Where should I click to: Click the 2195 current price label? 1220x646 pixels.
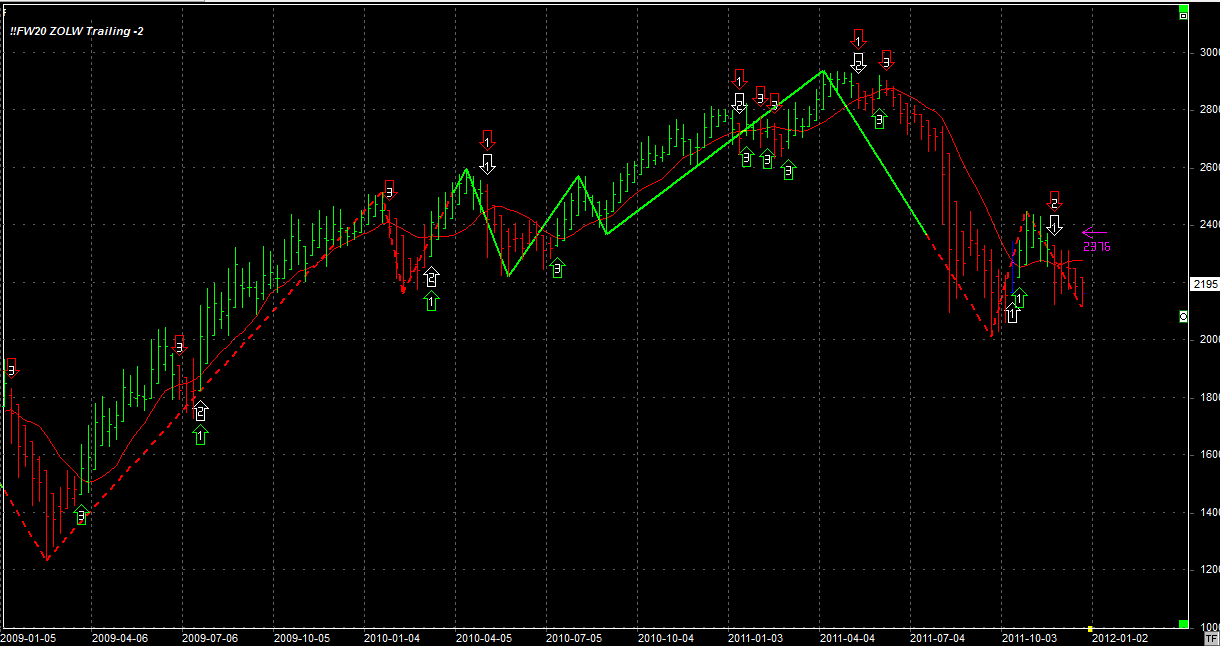(1204, 285)
